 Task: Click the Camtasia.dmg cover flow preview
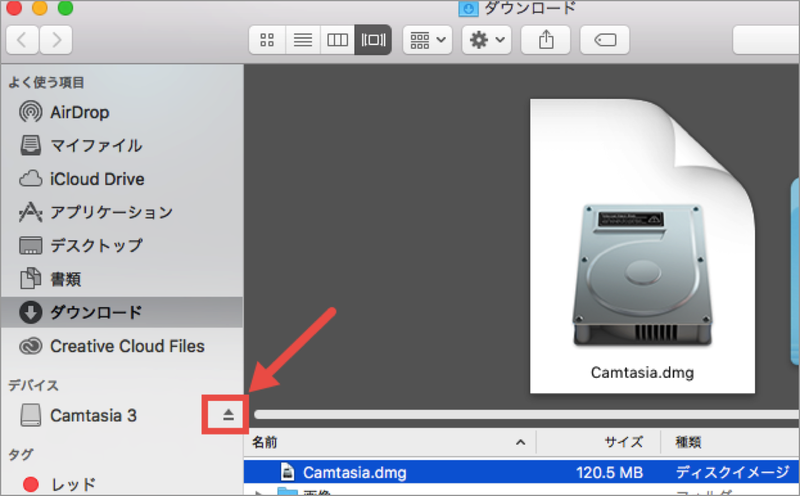(642, 246)
